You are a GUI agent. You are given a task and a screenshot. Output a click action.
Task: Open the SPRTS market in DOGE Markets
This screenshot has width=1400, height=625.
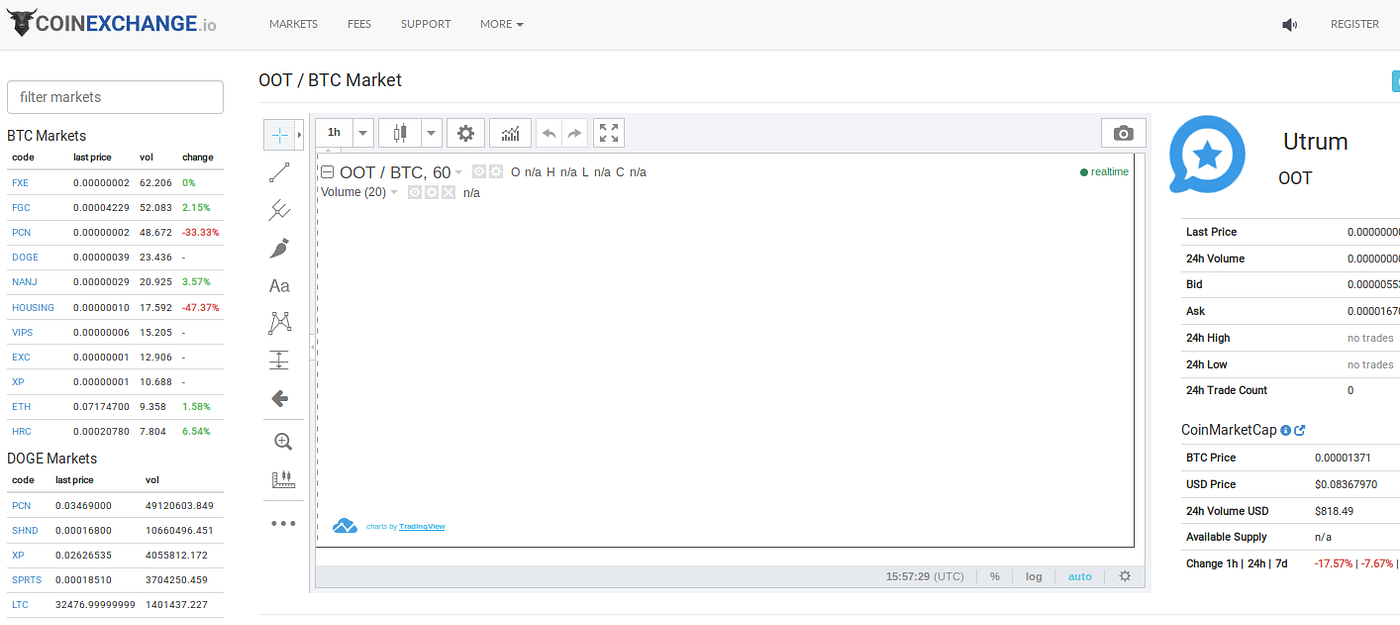27,579
